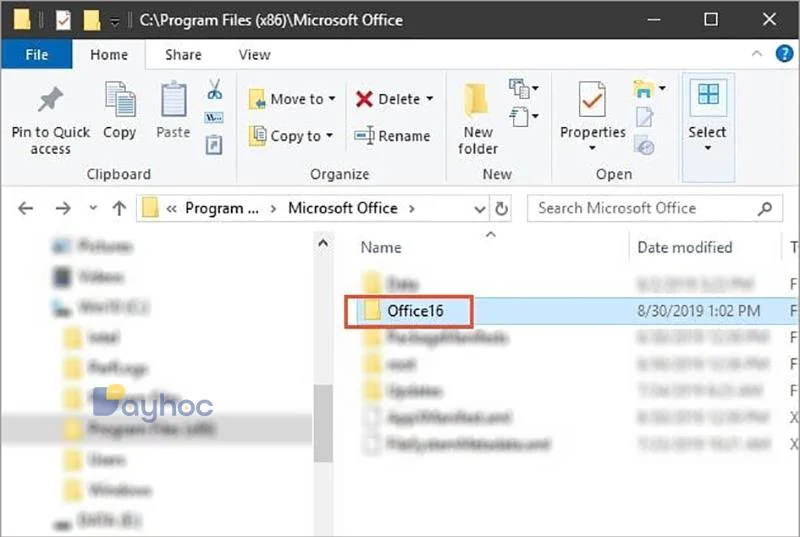Image resolution: width=800 pixels, height=537 pixels.
Task: Click the date 8/30/2019 1:02 PM
Action: (698, 311)
